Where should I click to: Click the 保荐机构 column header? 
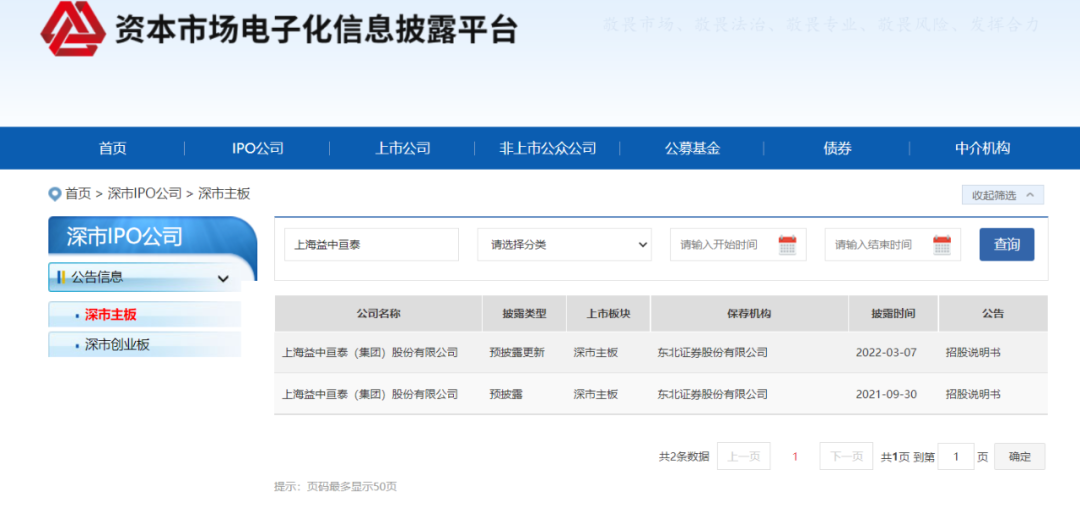[749, 313]
